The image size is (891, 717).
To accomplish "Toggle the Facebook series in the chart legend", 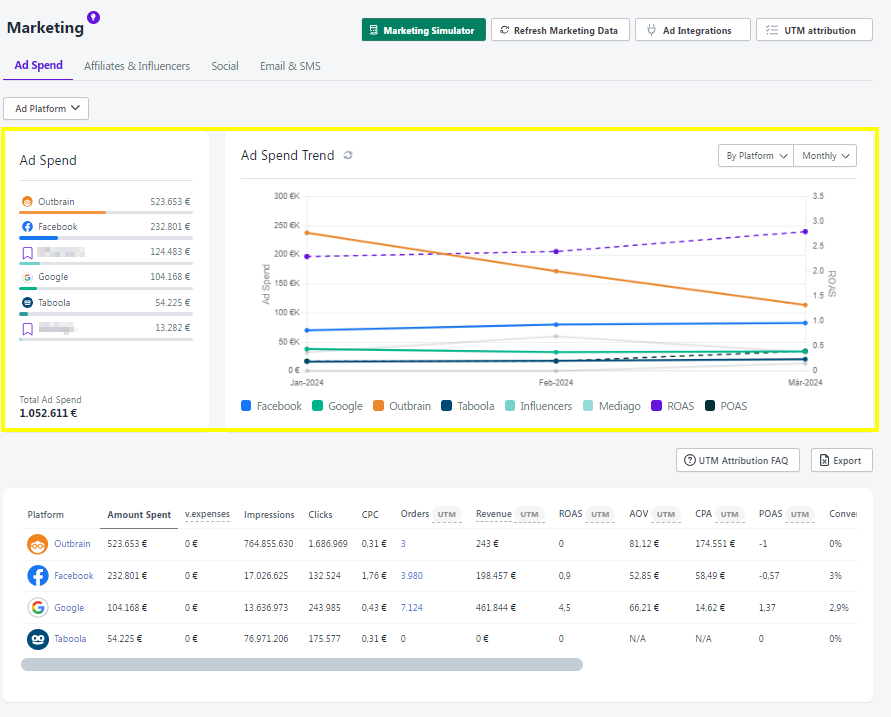I will click(272, 406).
